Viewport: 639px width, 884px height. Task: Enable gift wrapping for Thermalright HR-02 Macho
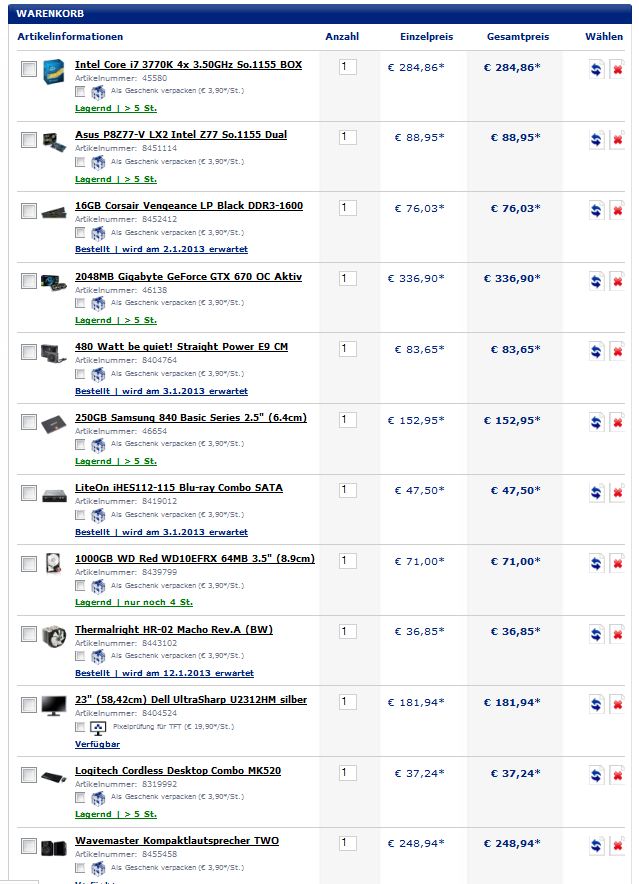(x=80, y=656)
